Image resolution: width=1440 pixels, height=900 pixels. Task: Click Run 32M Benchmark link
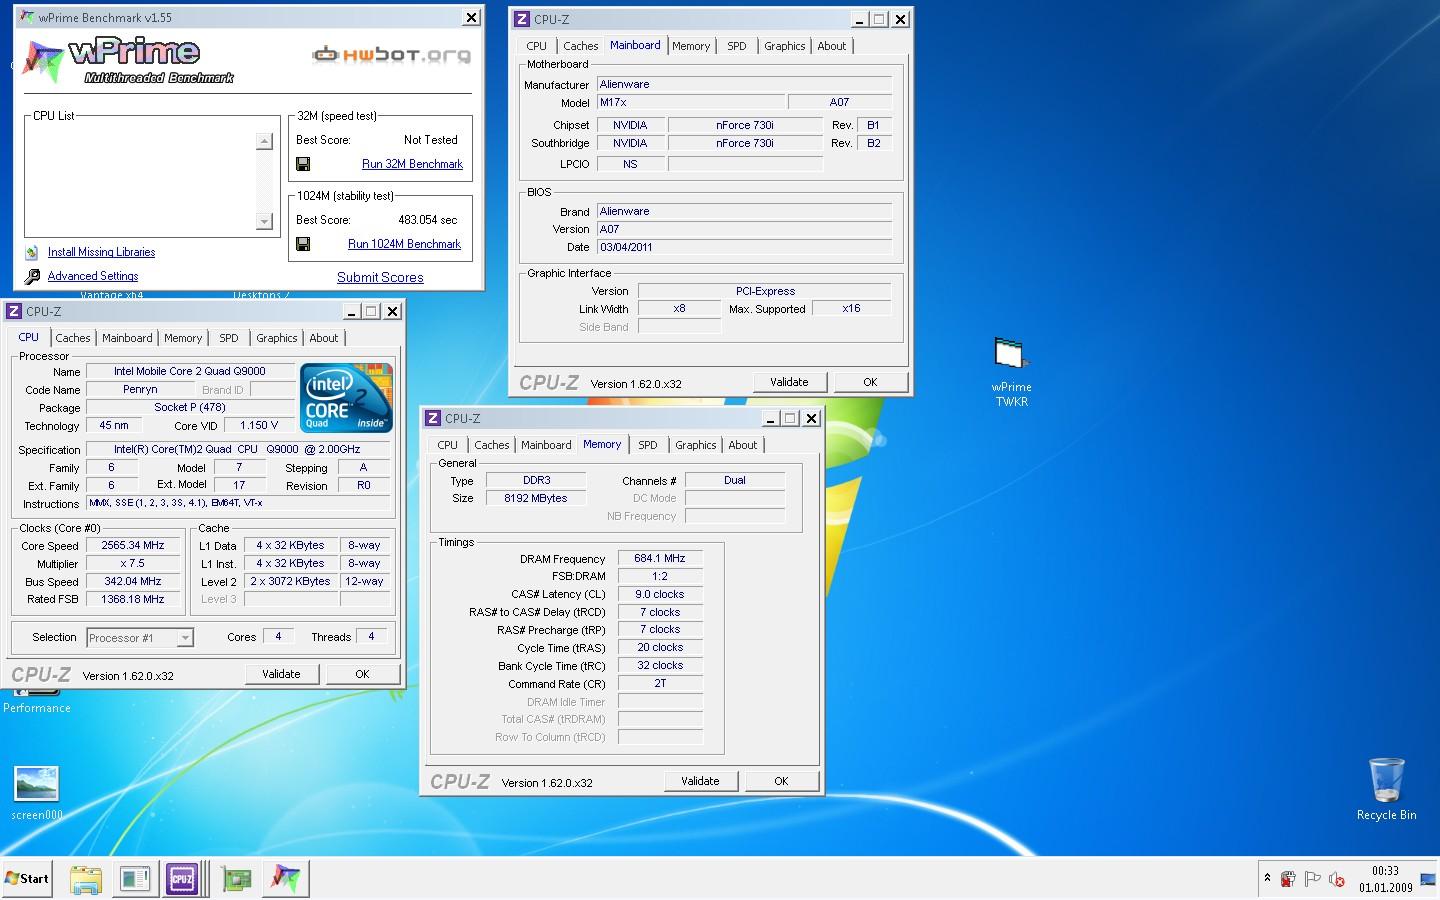[x=412, y=164]
